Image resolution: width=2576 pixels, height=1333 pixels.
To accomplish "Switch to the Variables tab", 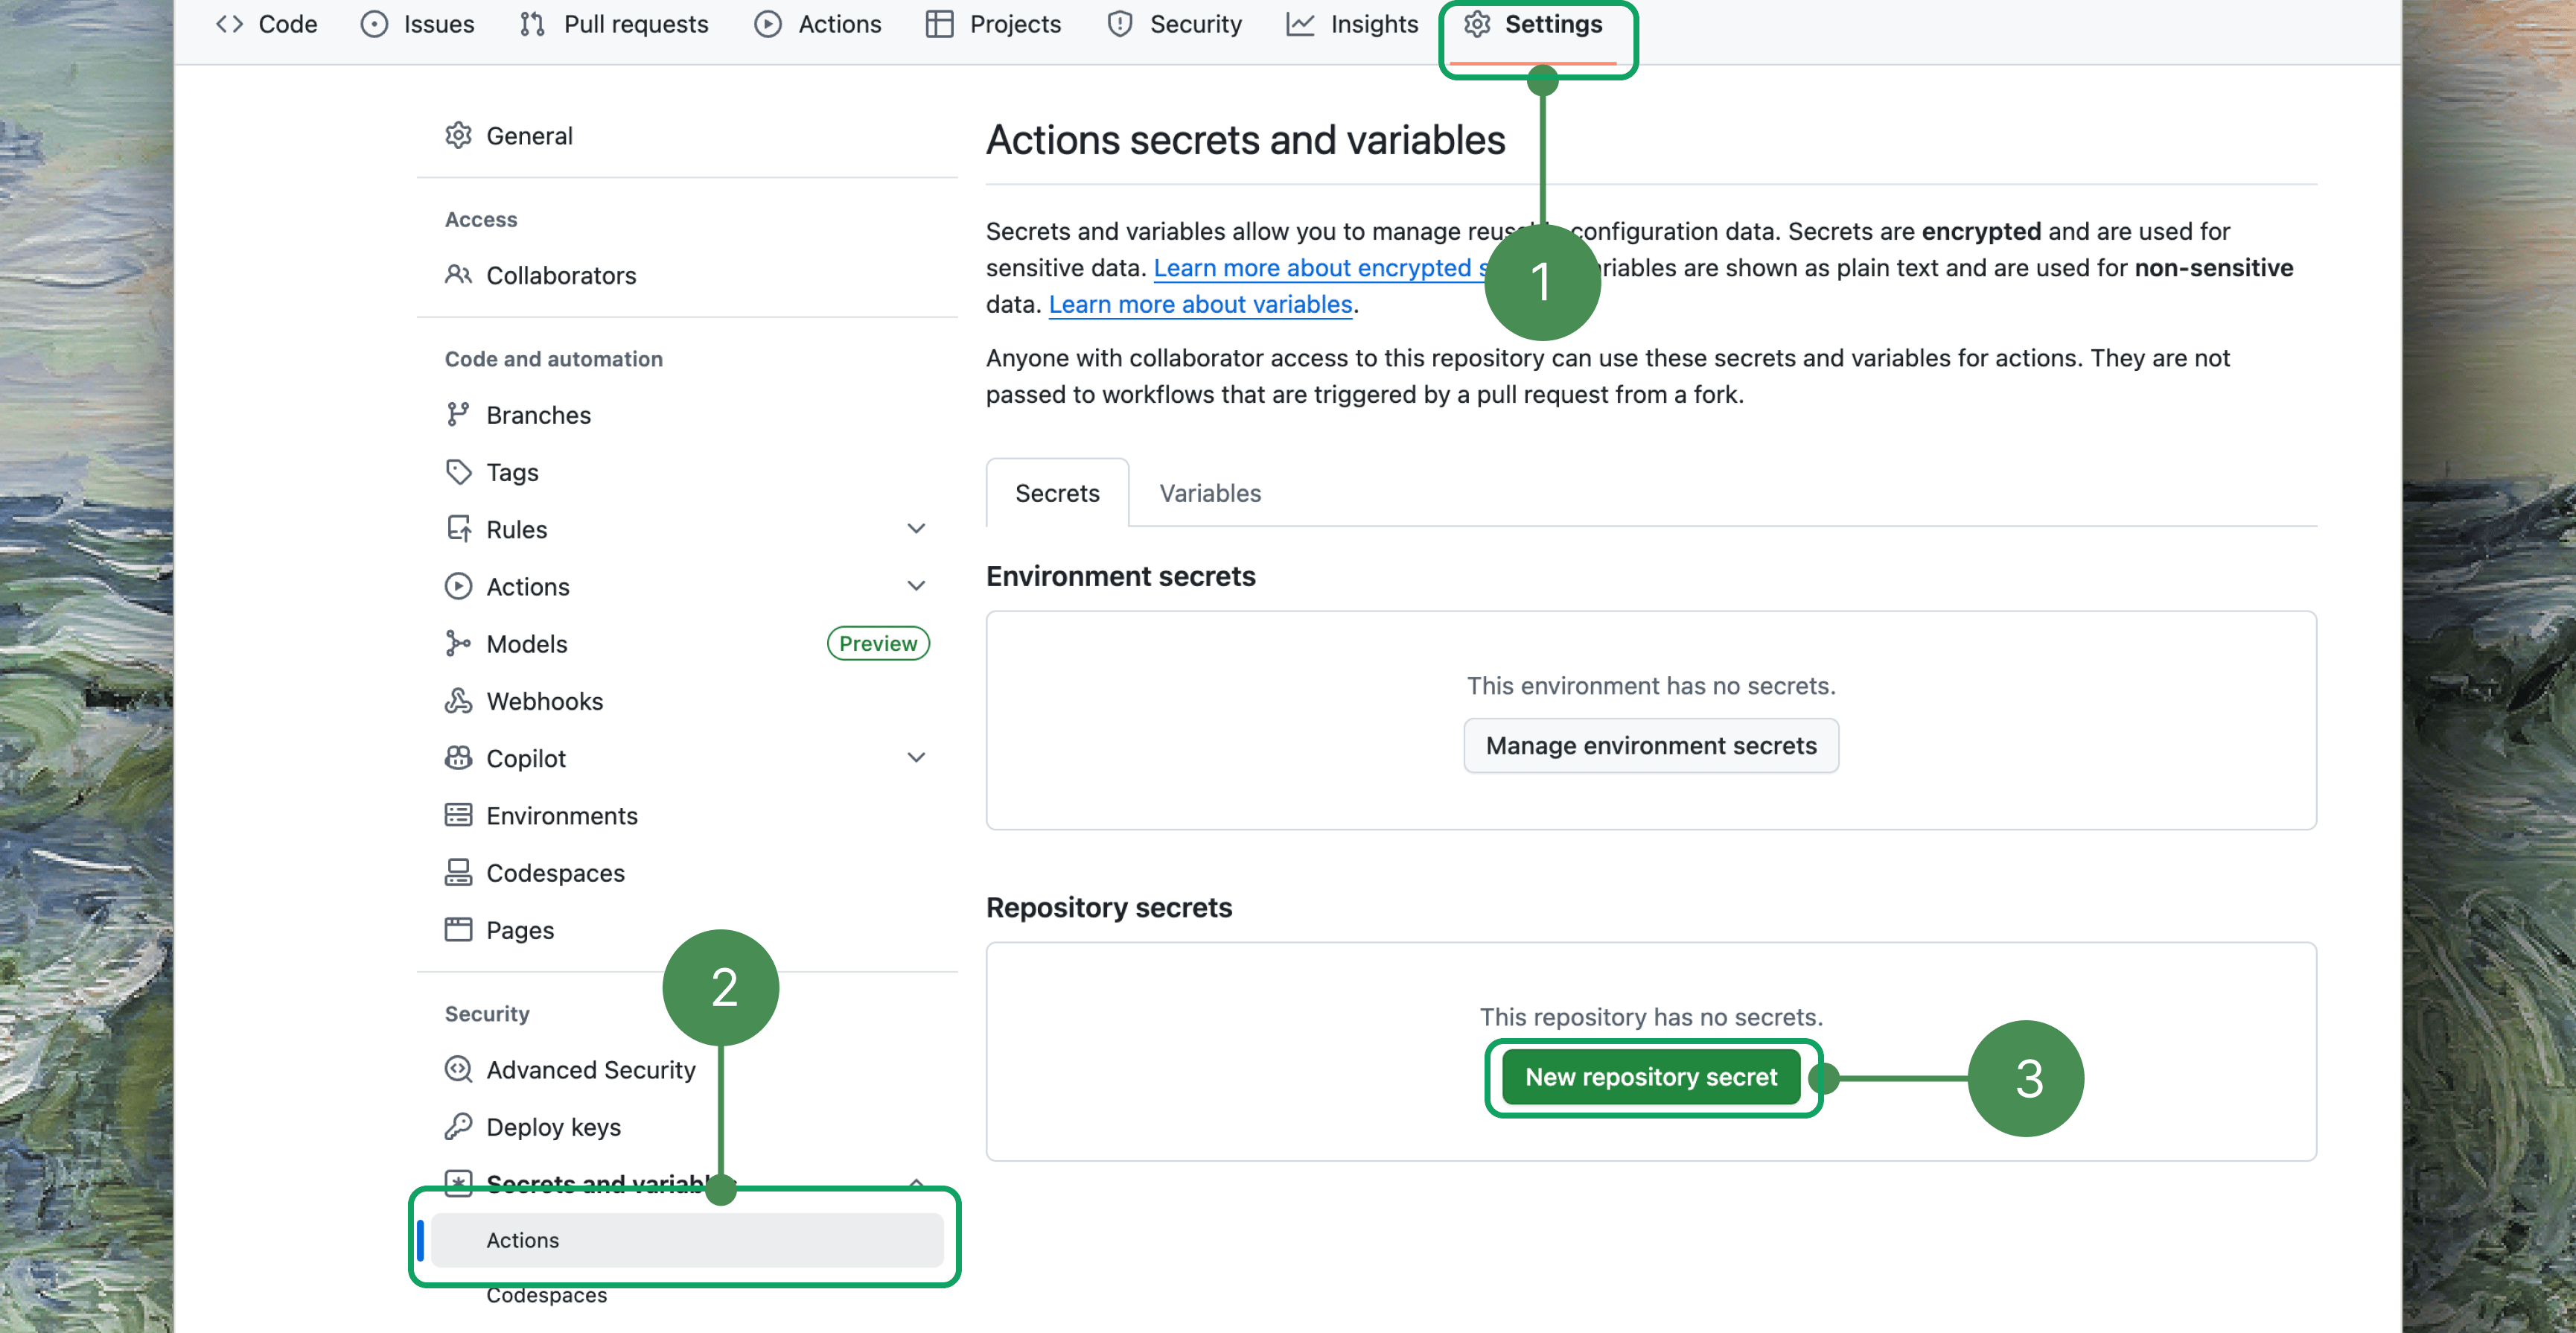I will (x=1210, y=493).
